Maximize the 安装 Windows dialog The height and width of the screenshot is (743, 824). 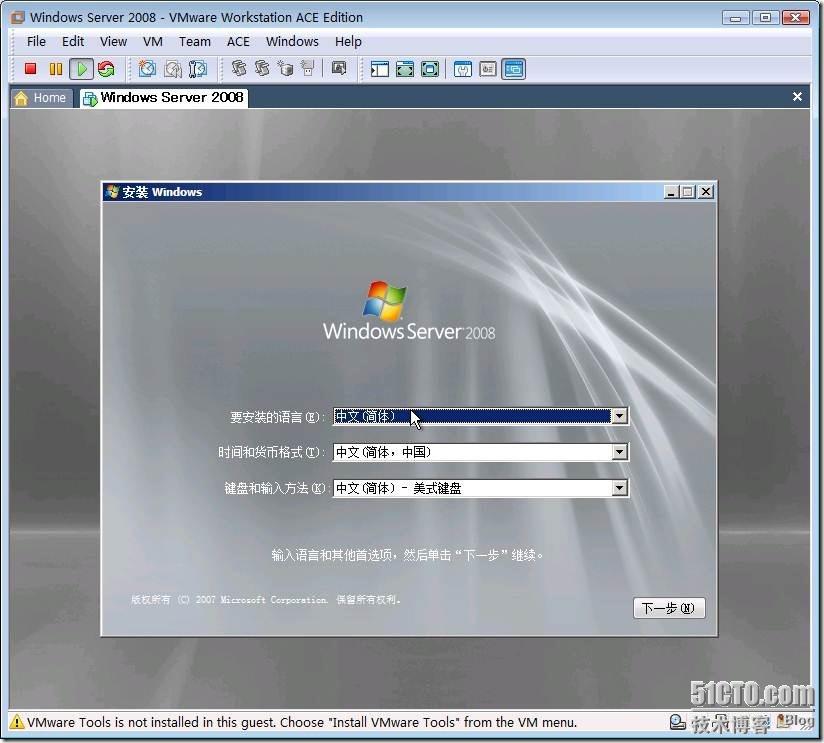687,192
